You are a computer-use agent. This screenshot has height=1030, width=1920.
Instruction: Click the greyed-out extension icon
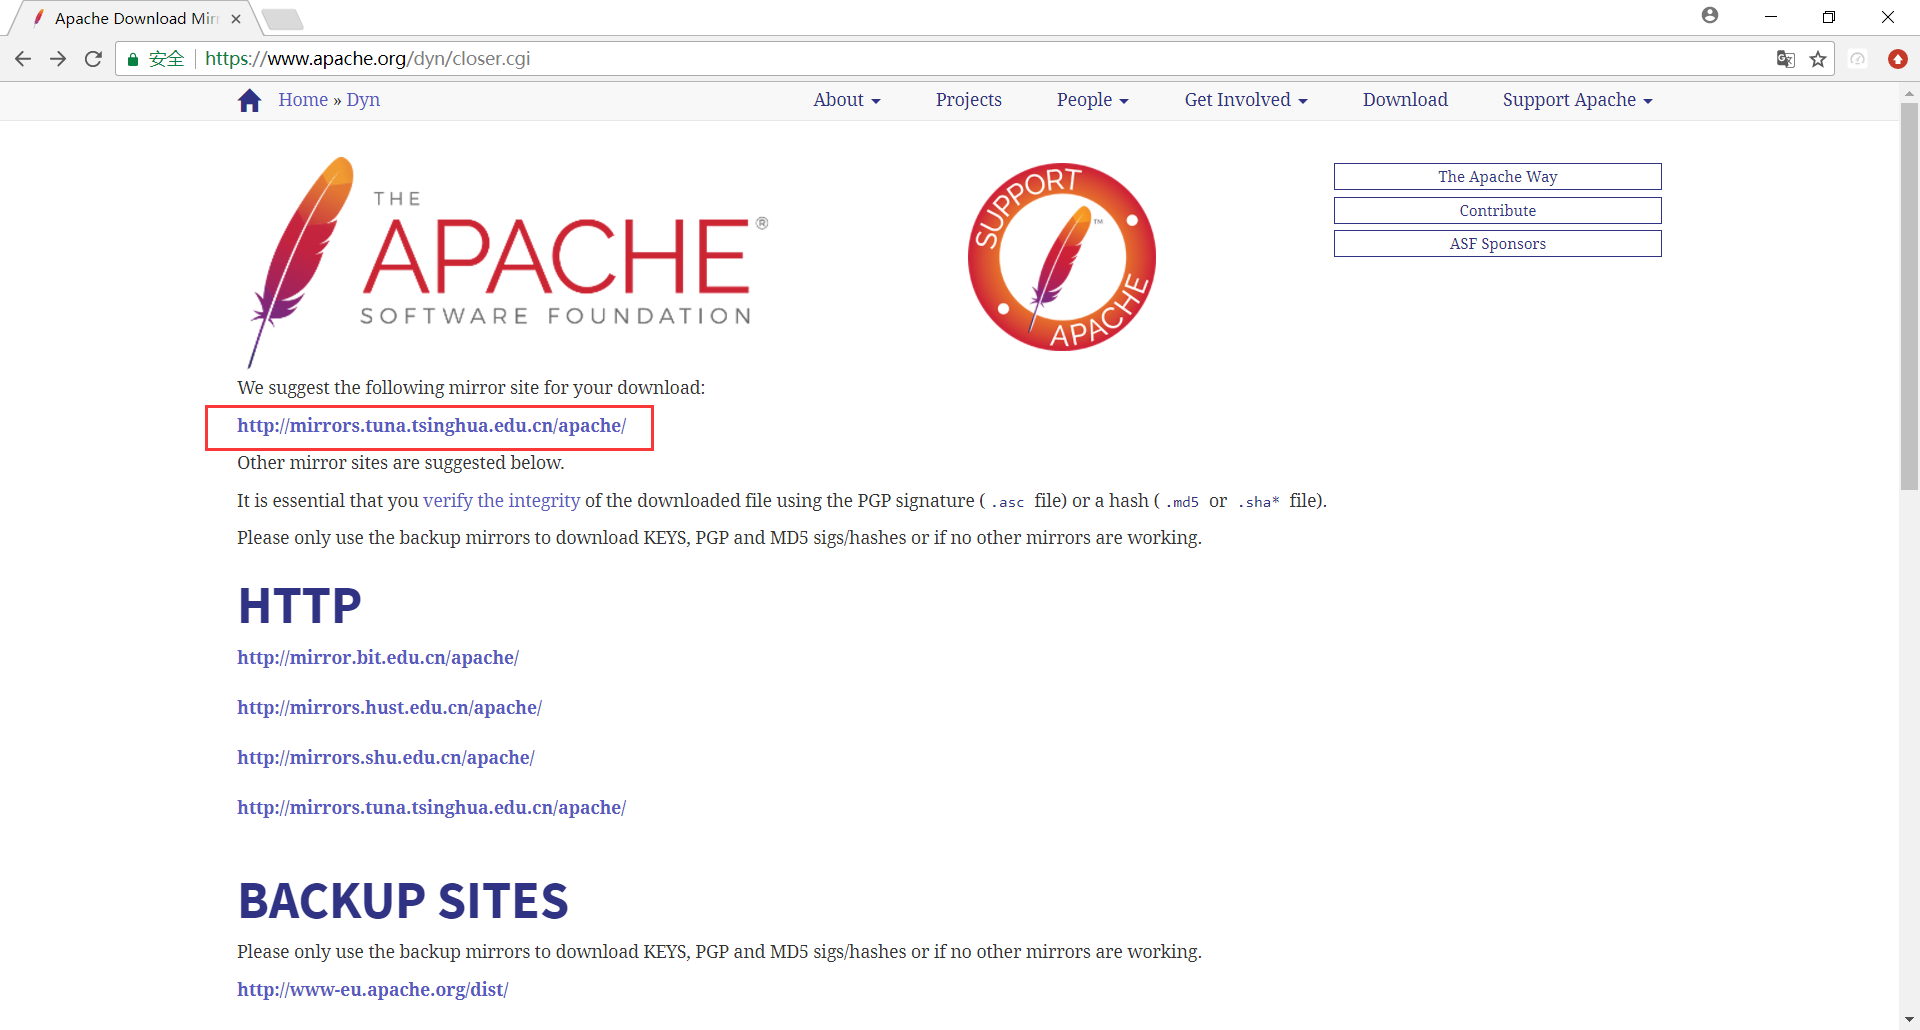coord(1857,59)
